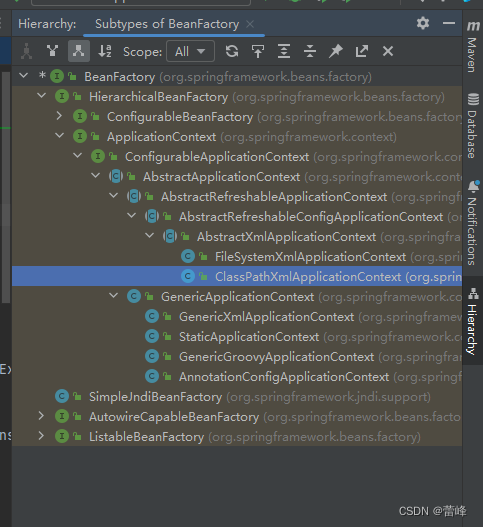The height and width of the screenshot is (527, 483).
Task: Click the ApplicationContext interface icon
Action: [80, 136]
